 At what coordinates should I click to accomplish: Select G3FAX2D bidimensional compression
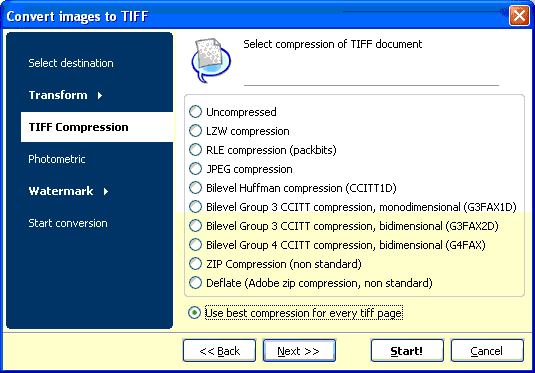pos(196,226)
